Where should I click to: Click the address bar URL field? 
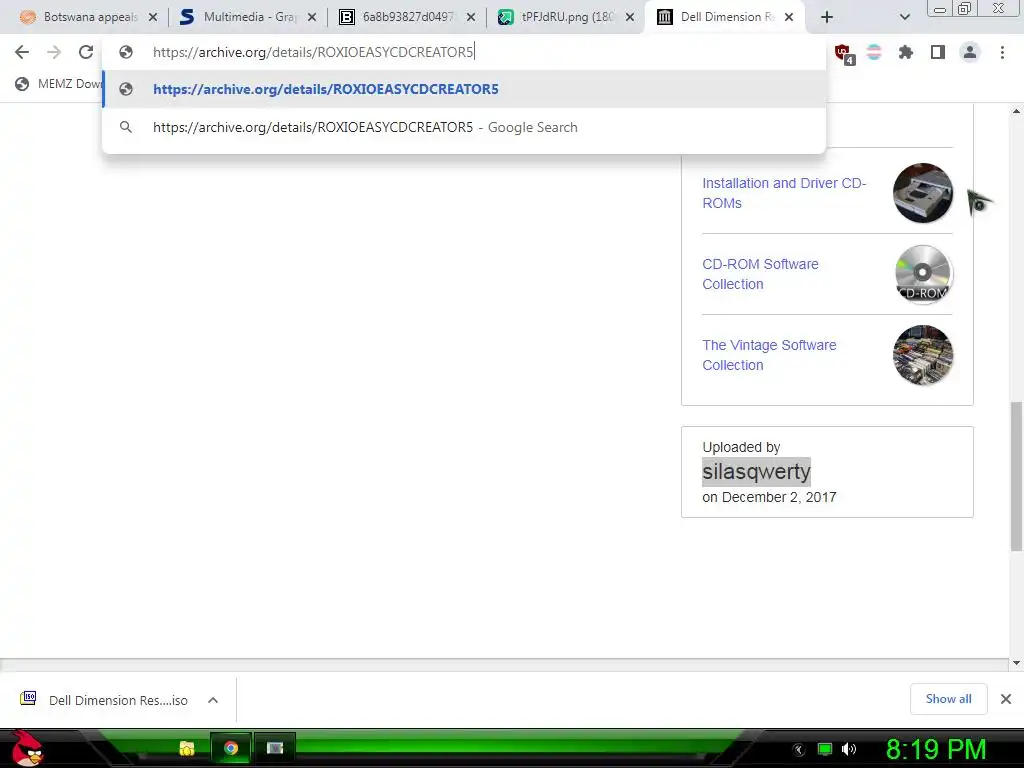coord(464,52)
